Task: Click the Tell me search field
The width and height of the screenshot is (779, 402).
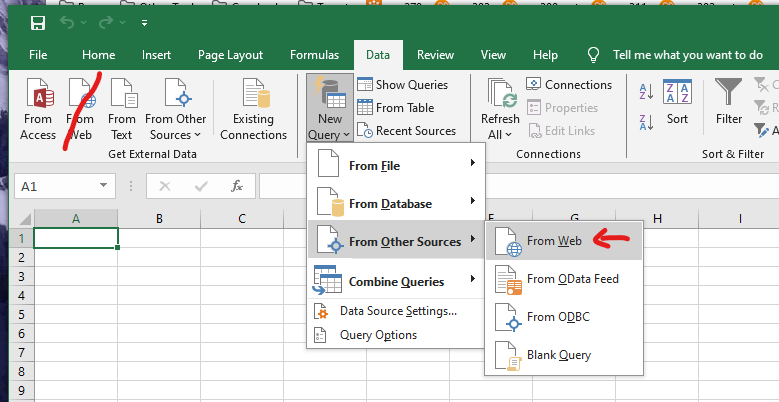Action: coord(687,55)
